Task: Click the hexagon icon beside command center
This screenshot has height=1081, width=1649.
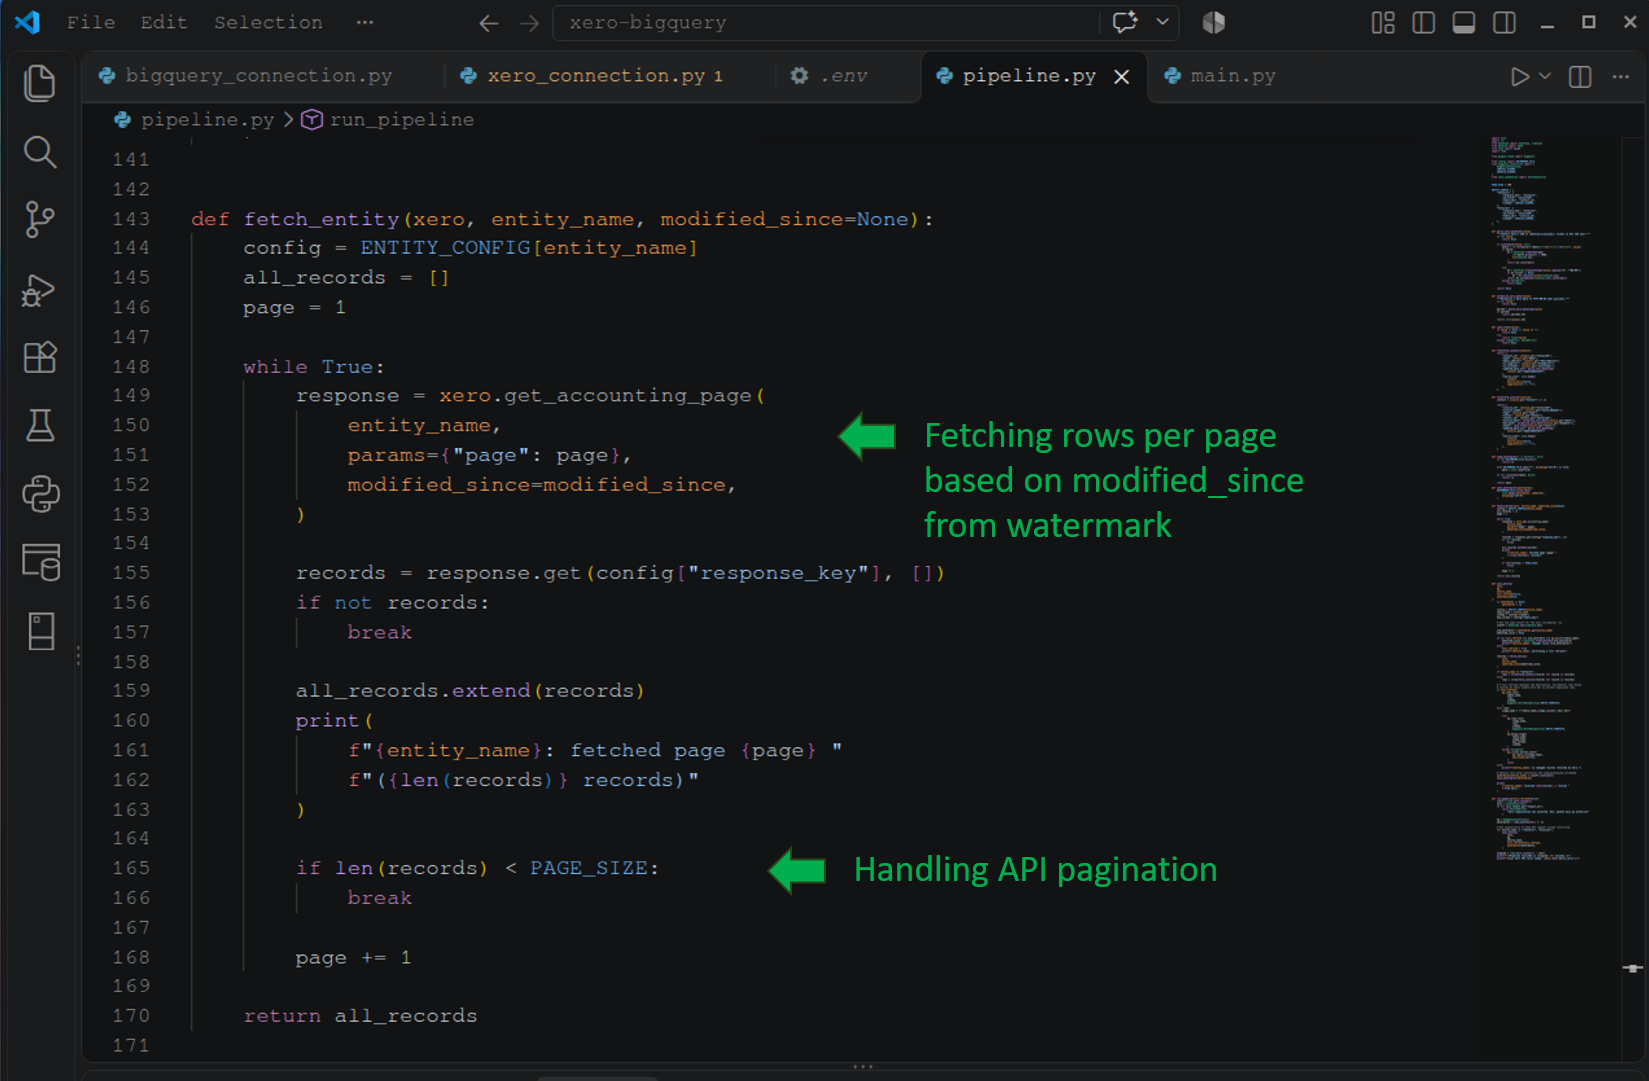Action: coord(1213,22)
